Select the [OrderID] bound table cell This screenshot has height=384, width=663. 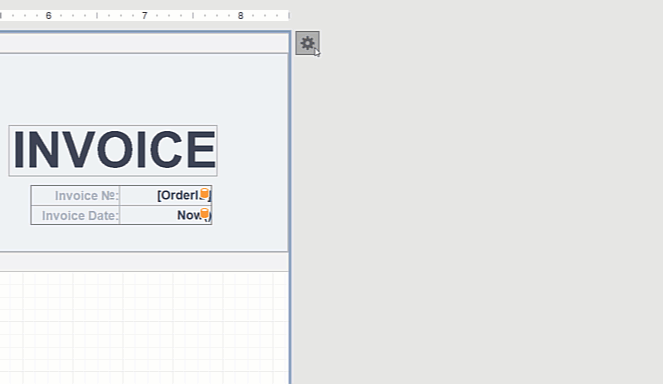click(166, 196)
